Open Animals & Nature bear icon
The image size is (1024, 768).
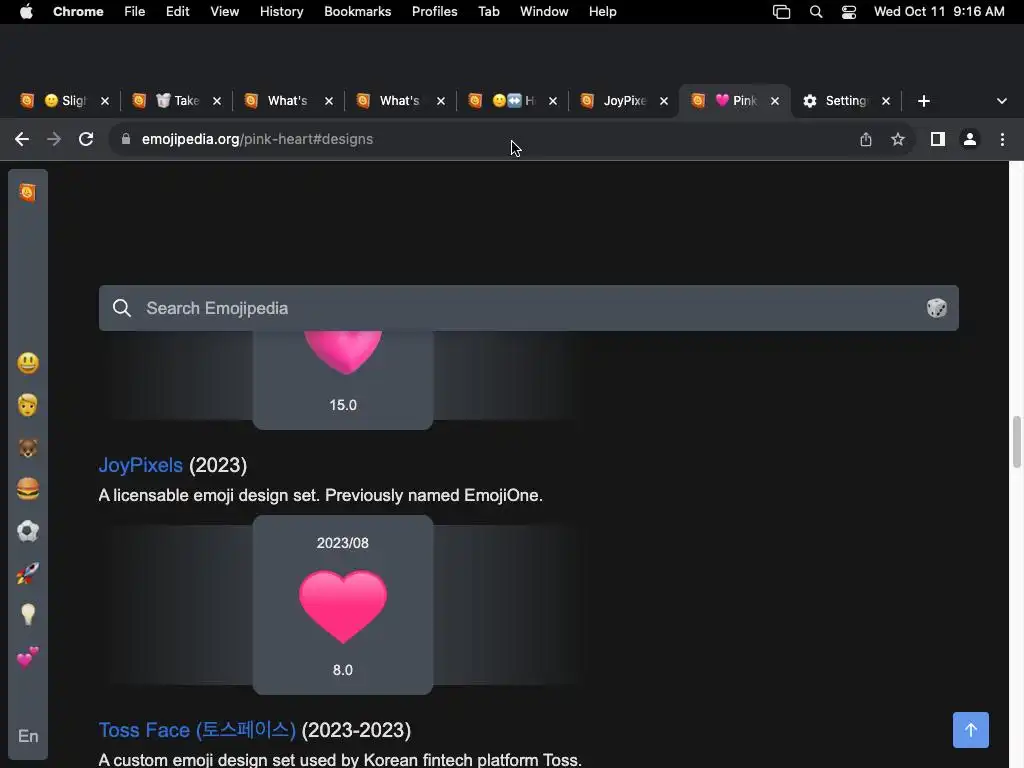[x=27, y=447]
